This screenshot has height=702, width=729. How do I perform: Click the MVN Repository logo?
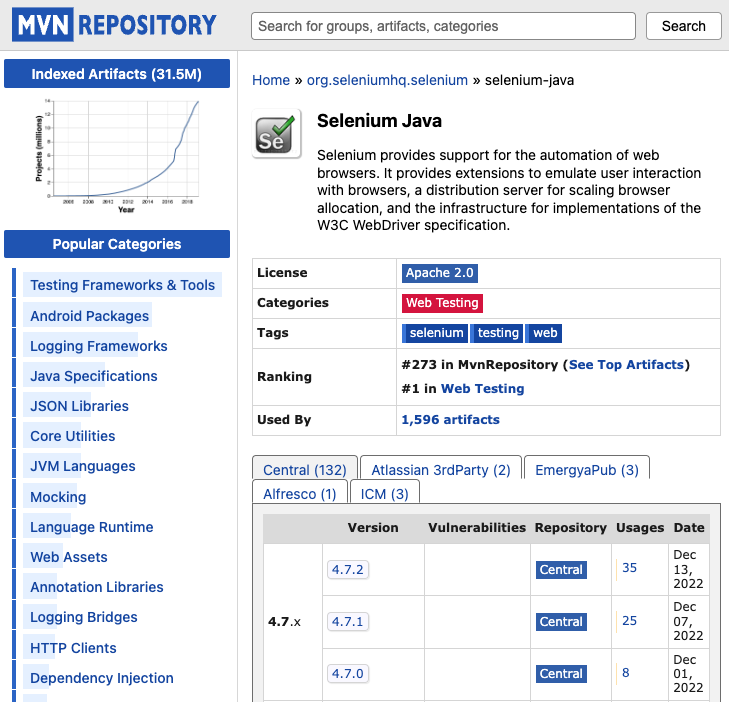point(114,25)
